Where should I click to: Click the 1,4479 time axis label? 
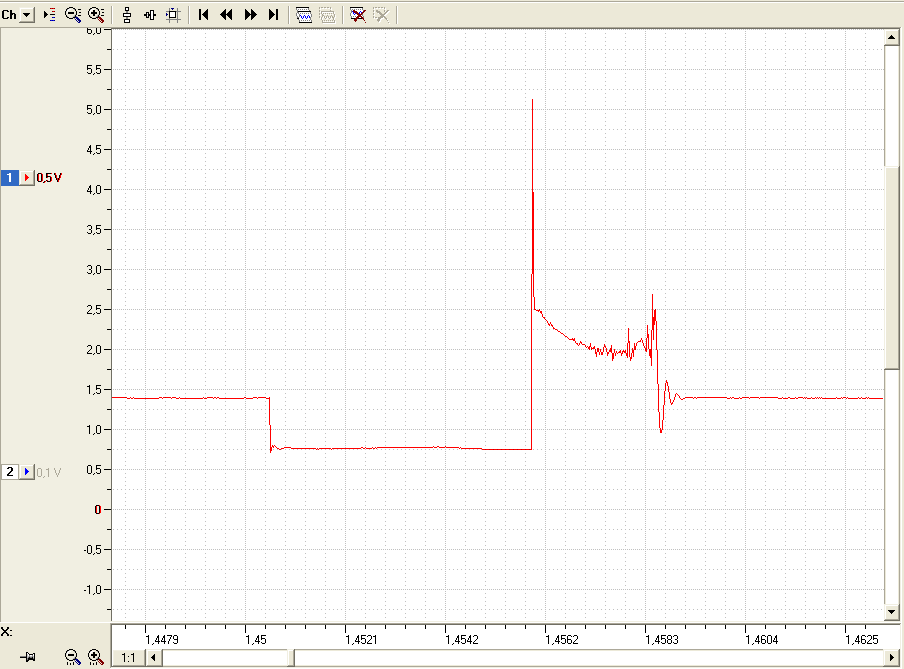162,640
